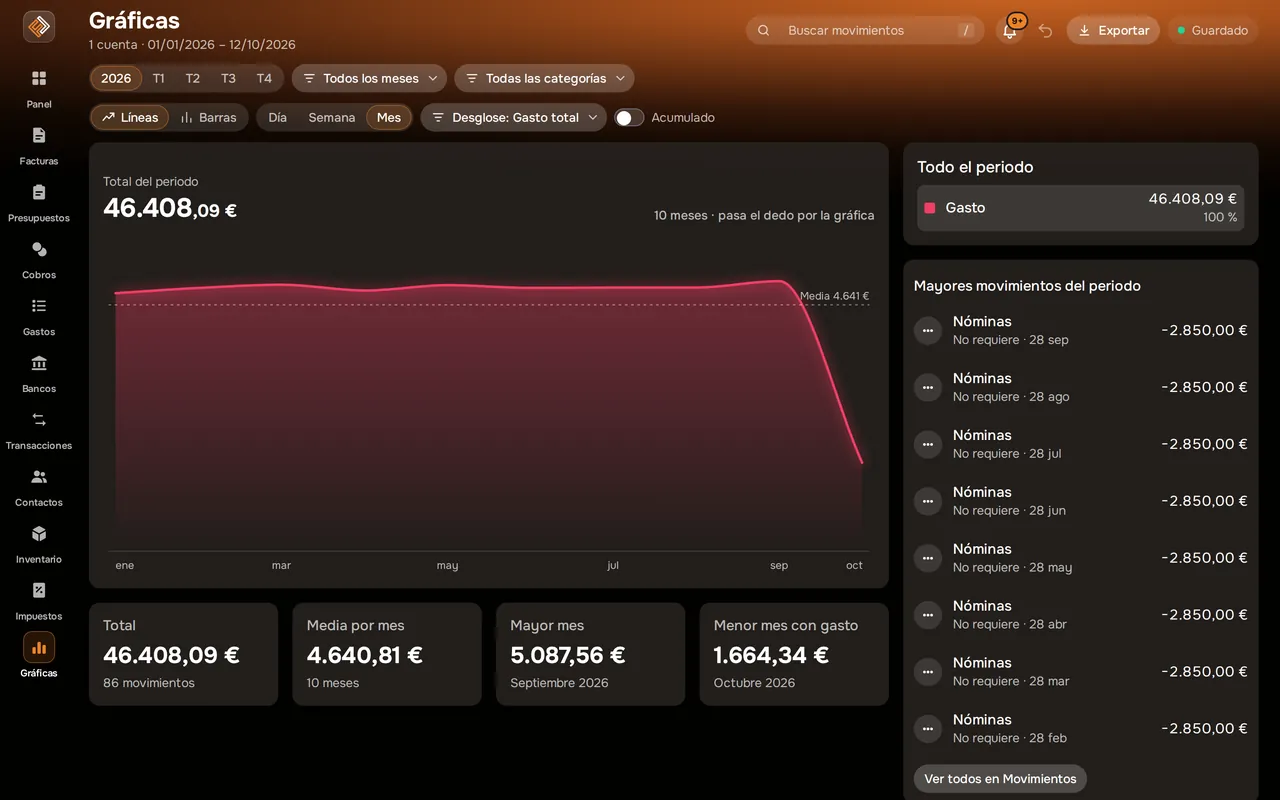Switch chart type to Líneas
This screenshot has height=800, width=1280.
click(x=130, y=118)
